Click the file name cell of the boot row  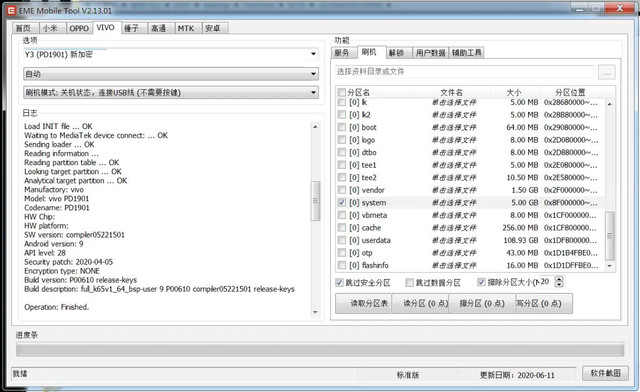(454, 127)
